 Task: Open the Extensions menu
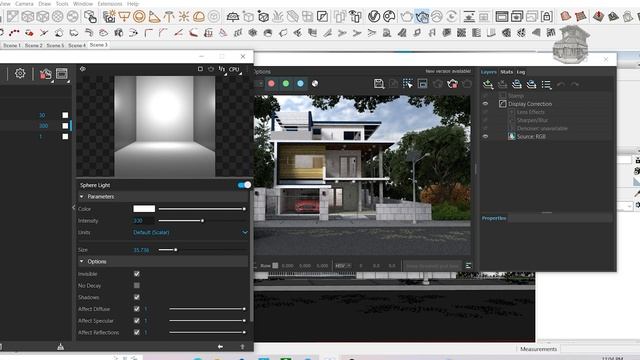[x=109, y=4]
